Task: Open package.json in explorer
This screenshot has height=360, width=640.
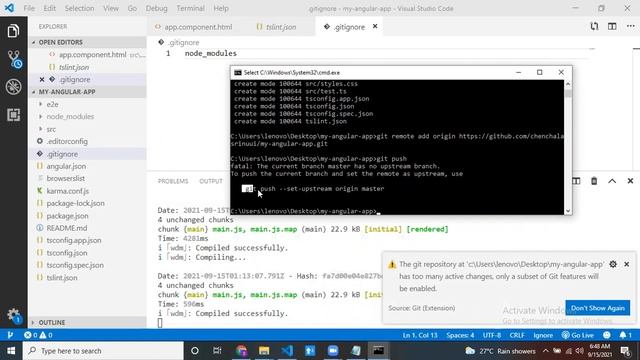Action: [67, 216]
